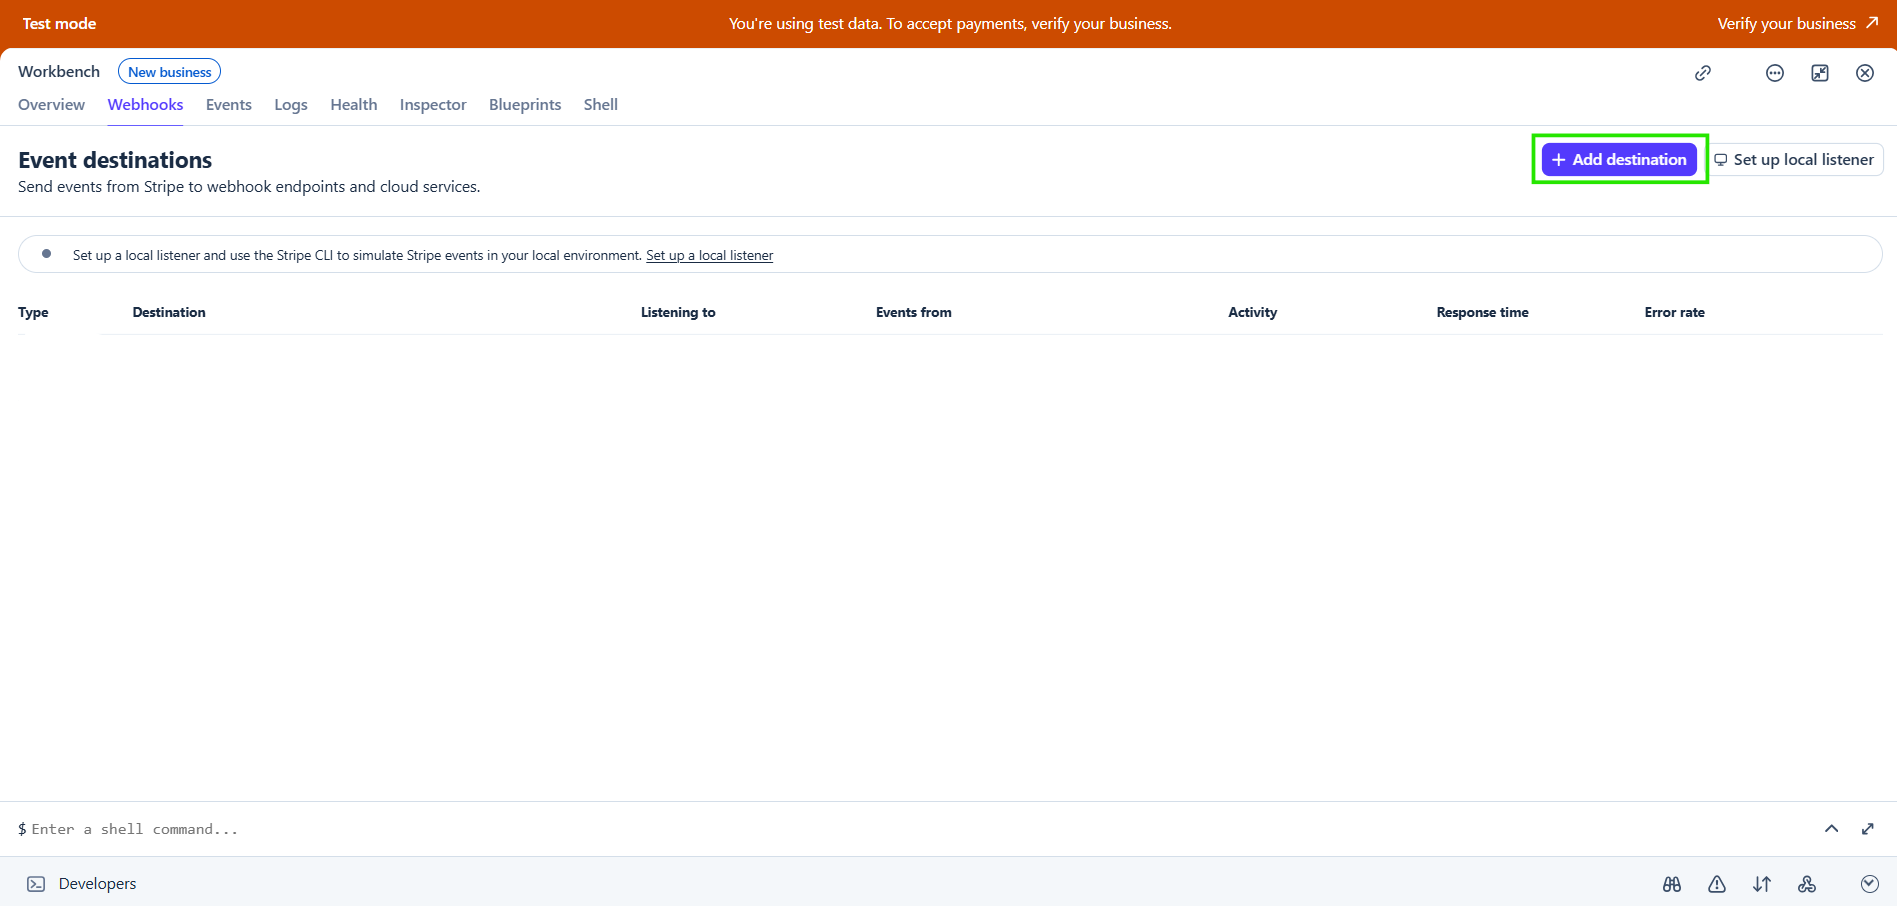Click the New business badge
This screenshot has width=1897, height=906.
coord(170,72)
